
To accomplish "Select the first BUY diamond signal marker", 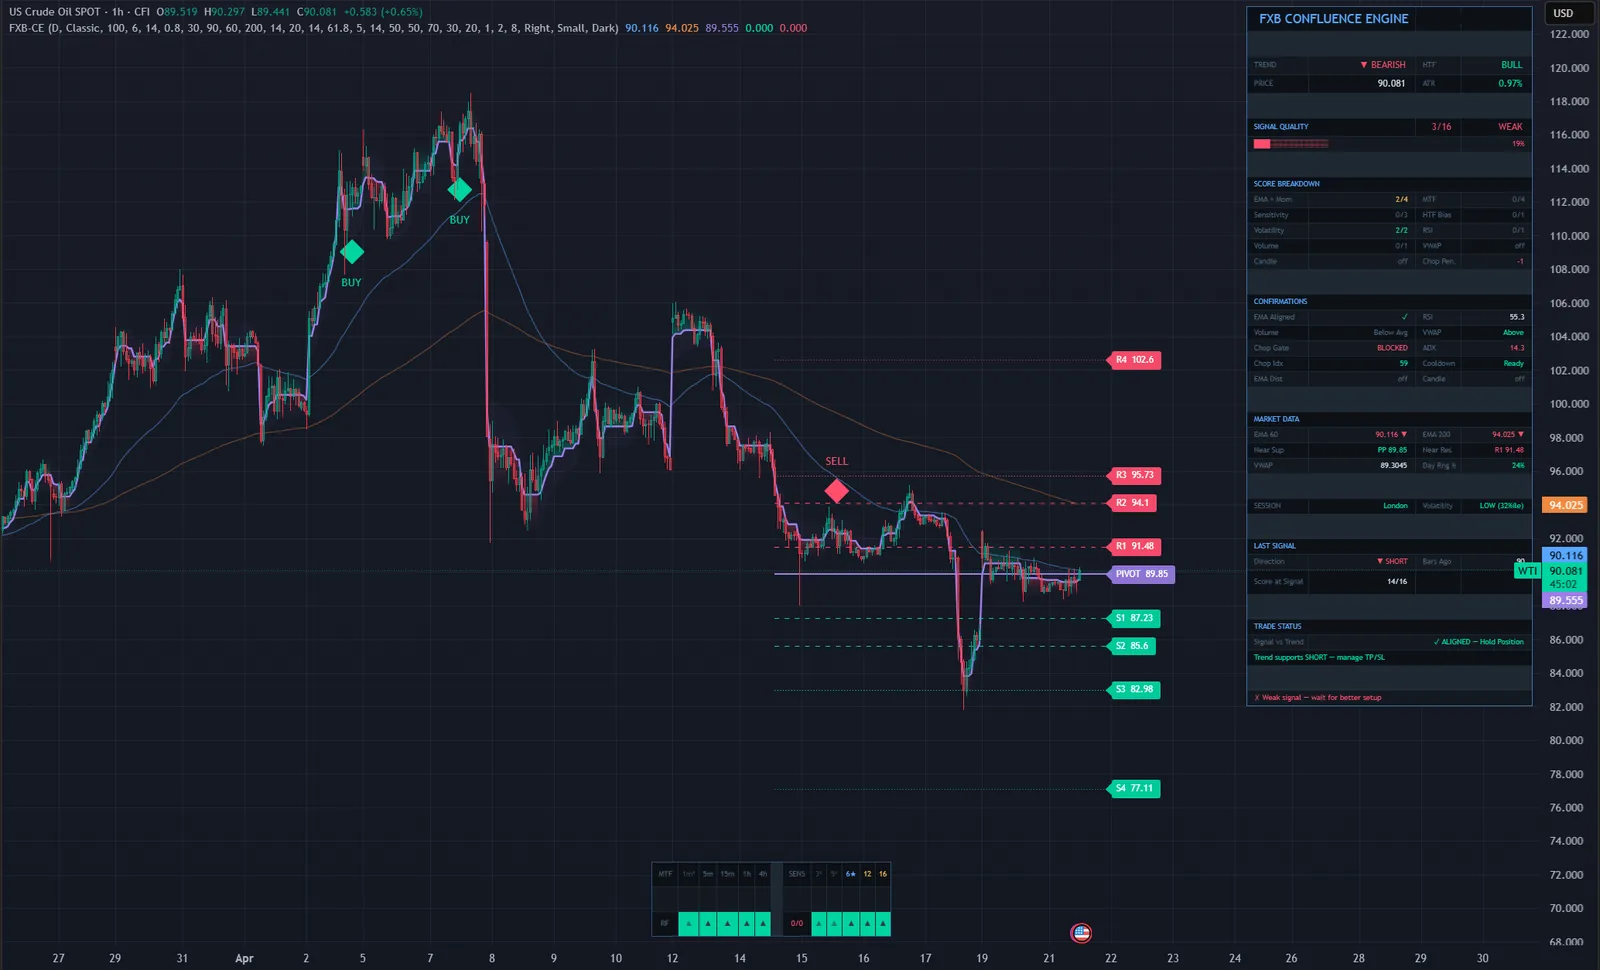I will 351,252.
